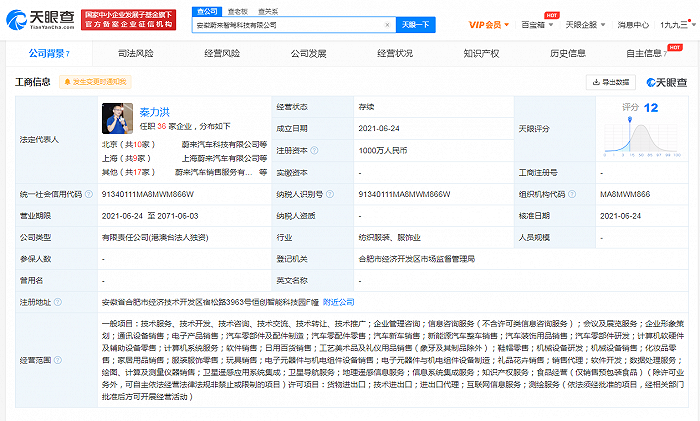Open 秦力洪 profile link
This screenshot has height=421, width=700.
click(154, 112)
